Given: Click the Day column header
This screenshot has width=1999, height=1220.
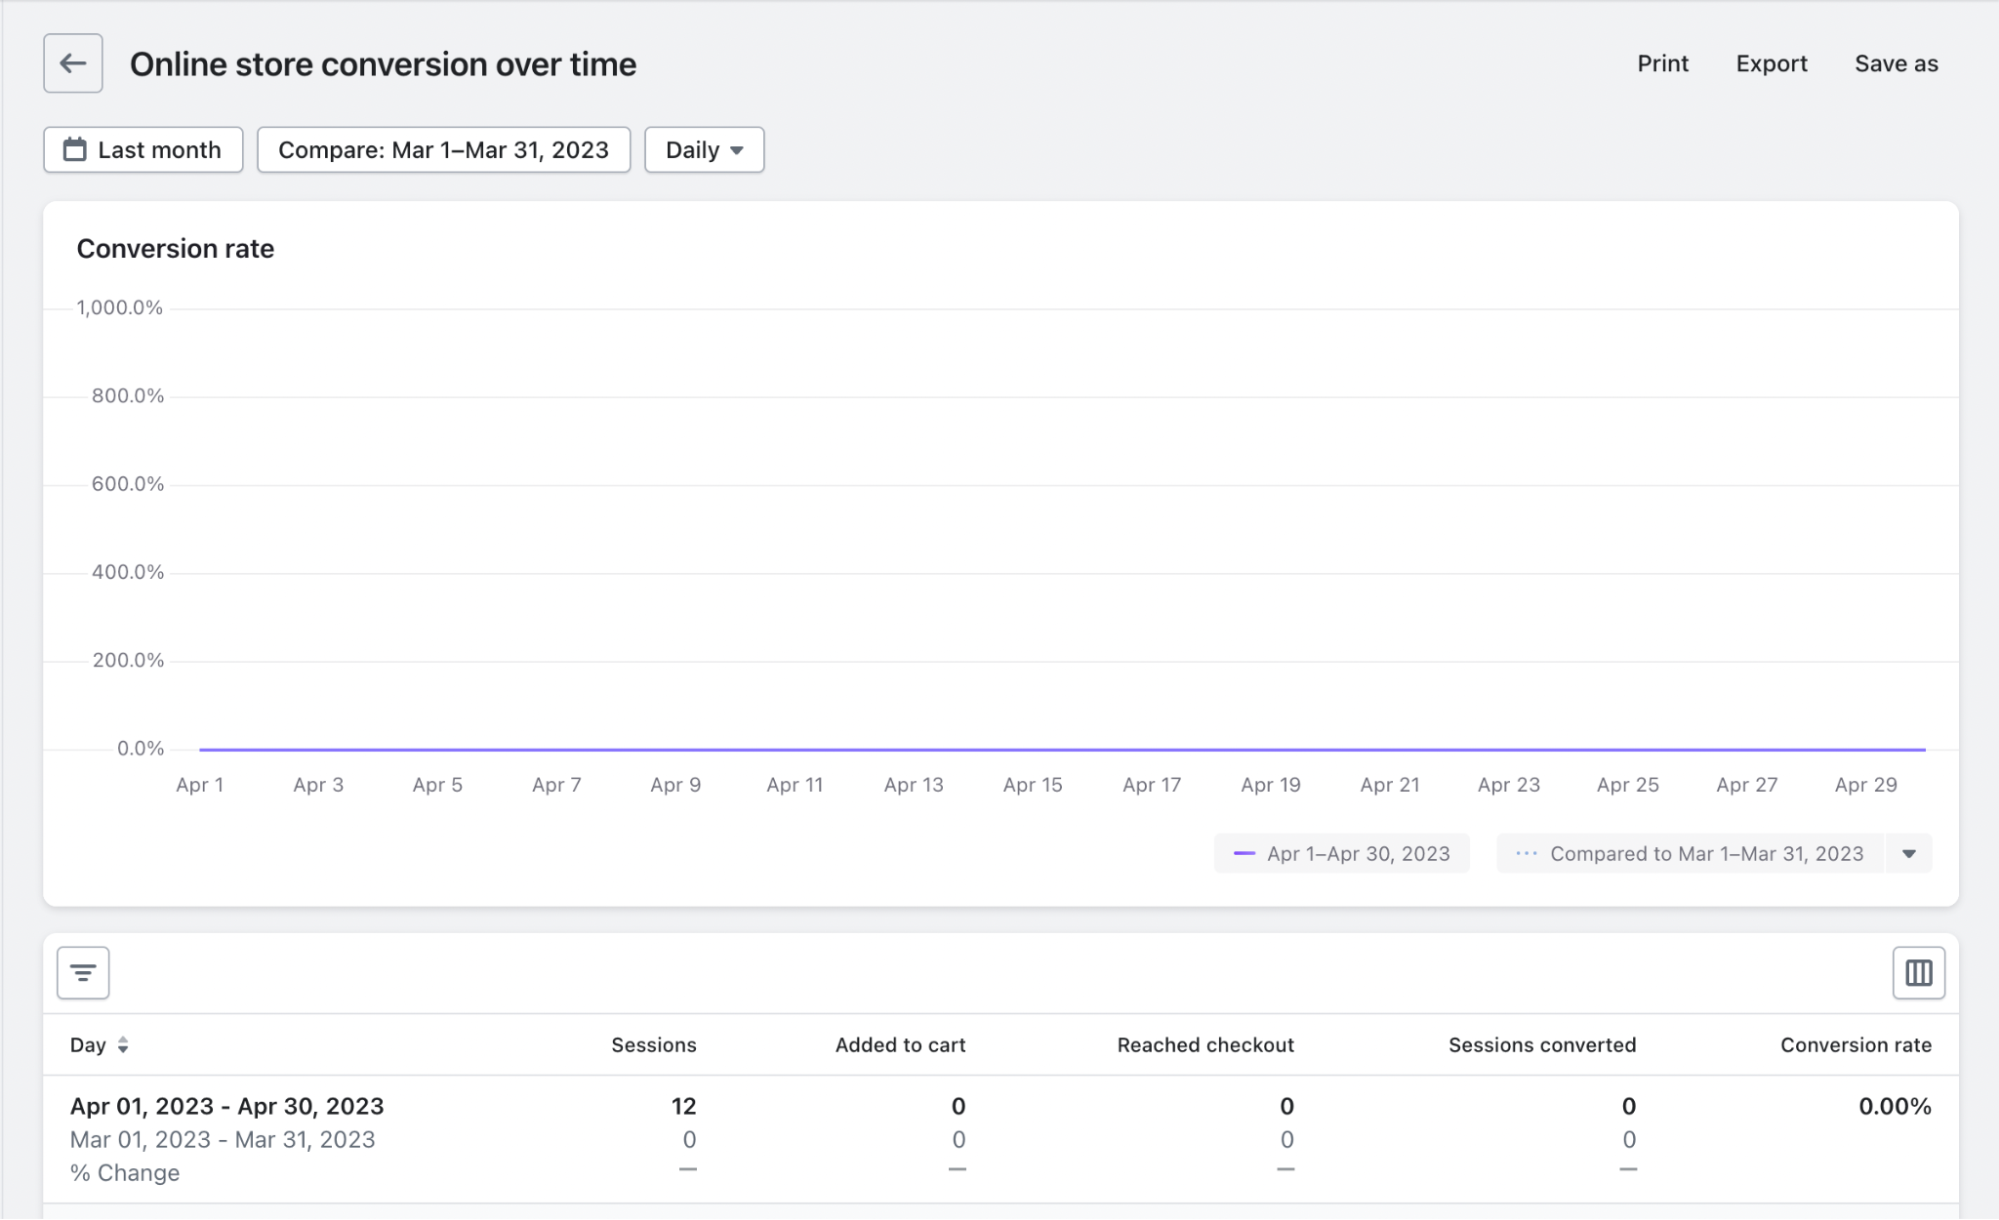Looking at the screenshot, I should 88,1045.
